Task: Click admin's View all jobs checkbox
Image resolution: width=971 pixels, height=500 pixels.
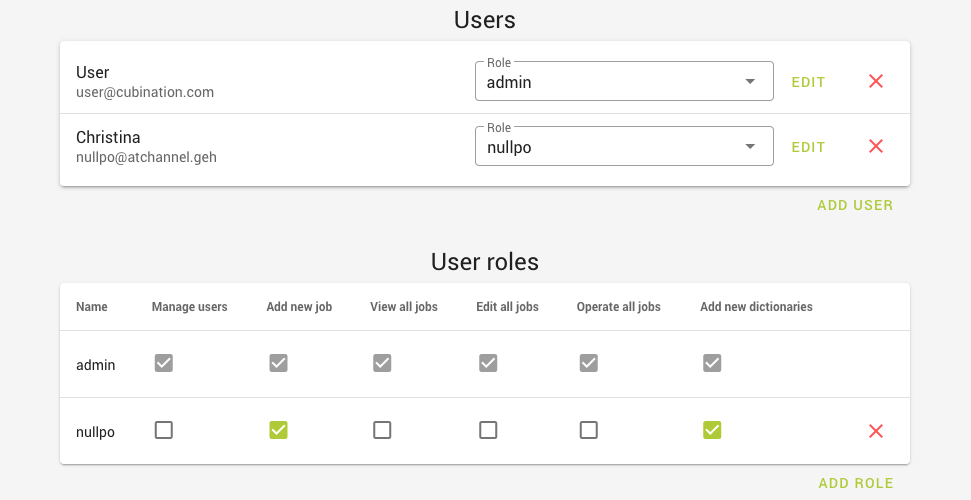Action: [x=382, y=364]
